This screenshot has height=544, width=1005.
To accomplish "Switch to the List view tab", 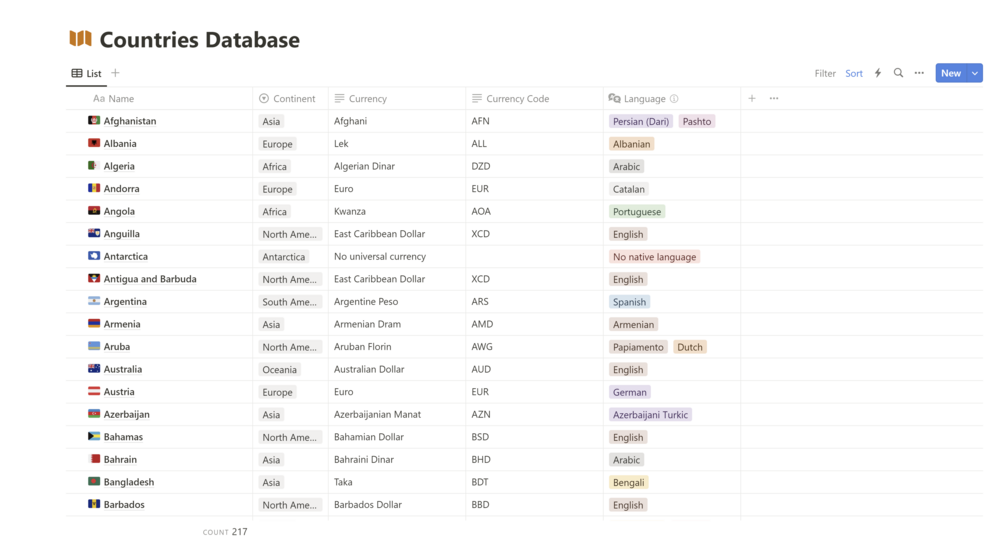I will click(86, 73).
